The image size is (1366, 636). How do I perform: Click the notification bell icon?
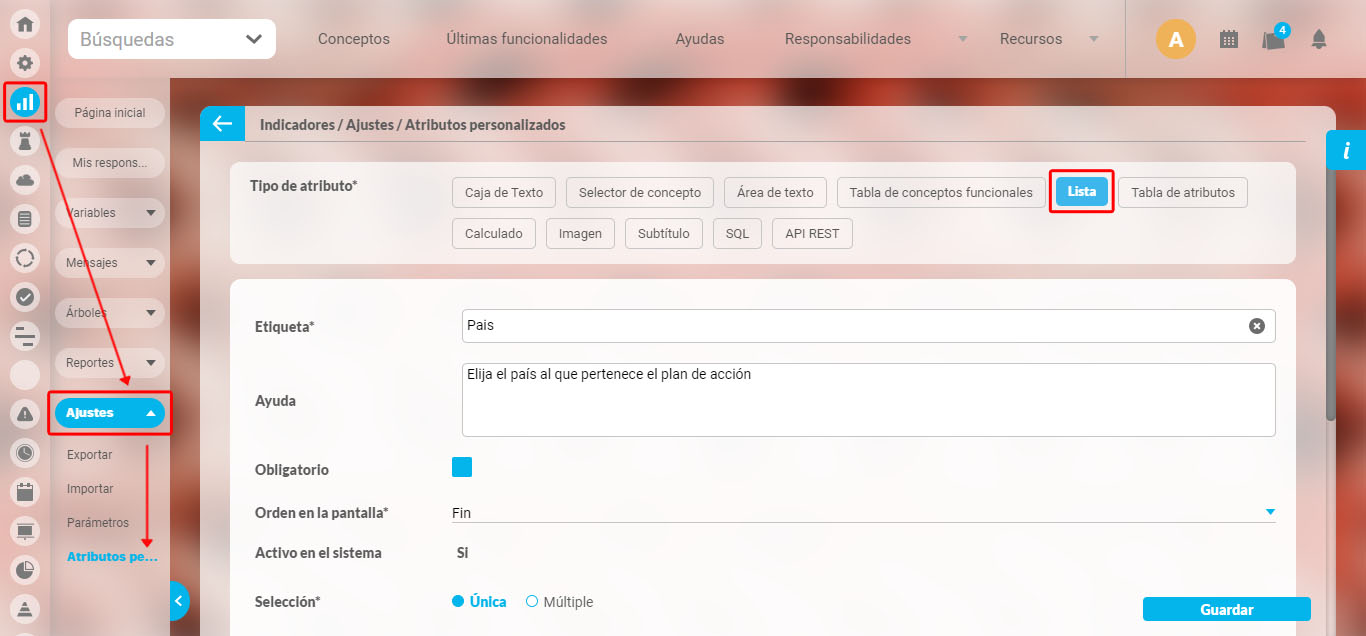tap(1319, 39)
